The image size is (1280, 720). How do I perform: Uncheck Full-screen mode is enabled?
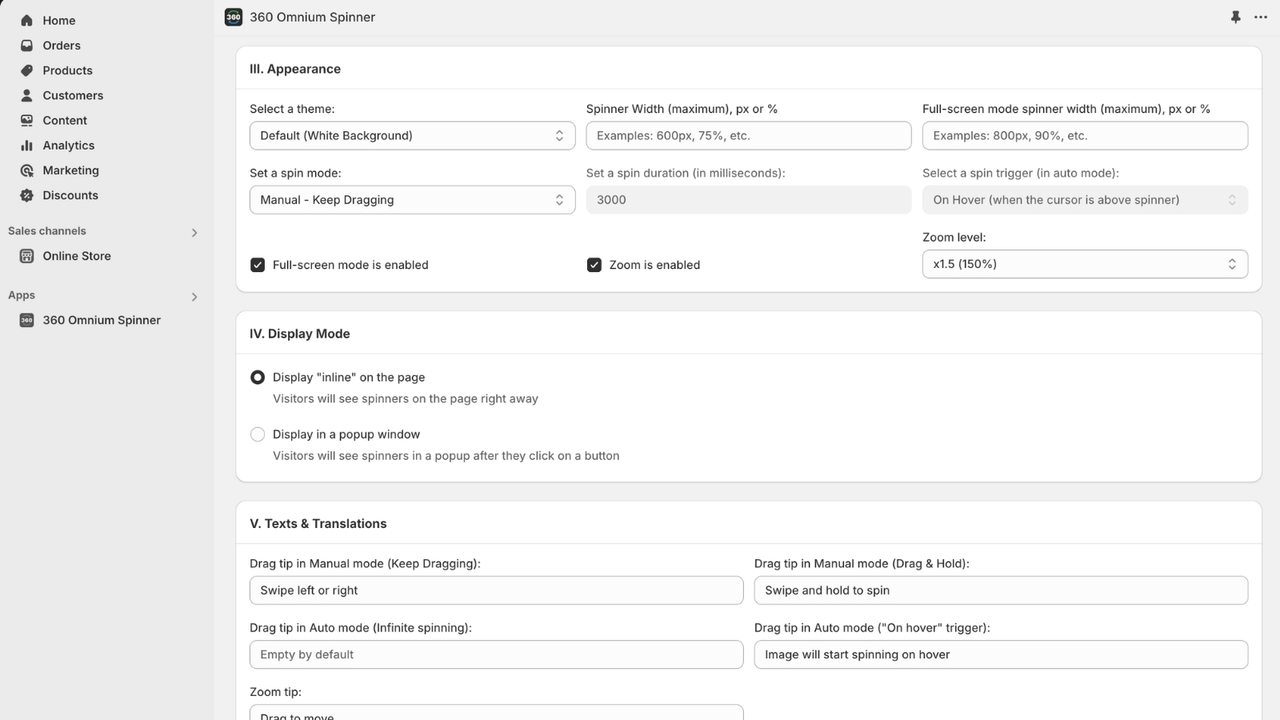257,265
